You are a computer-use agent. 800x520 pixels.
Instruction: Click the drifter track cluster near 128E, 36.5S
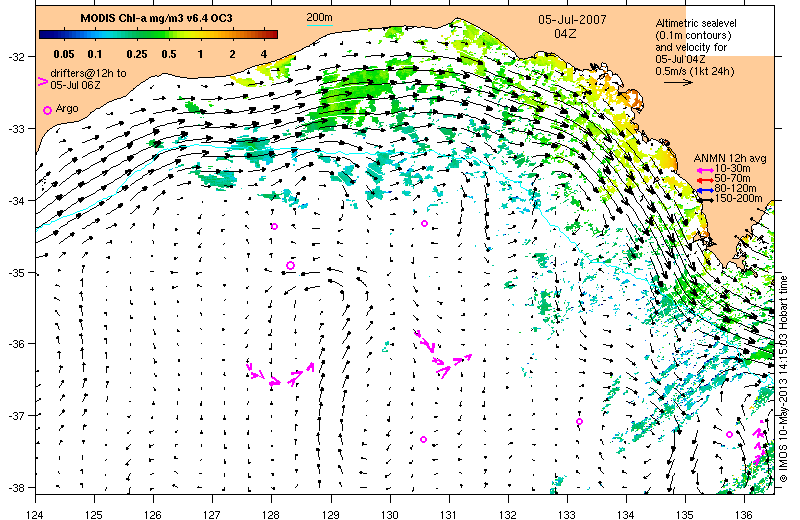click(x=281, y=375)
